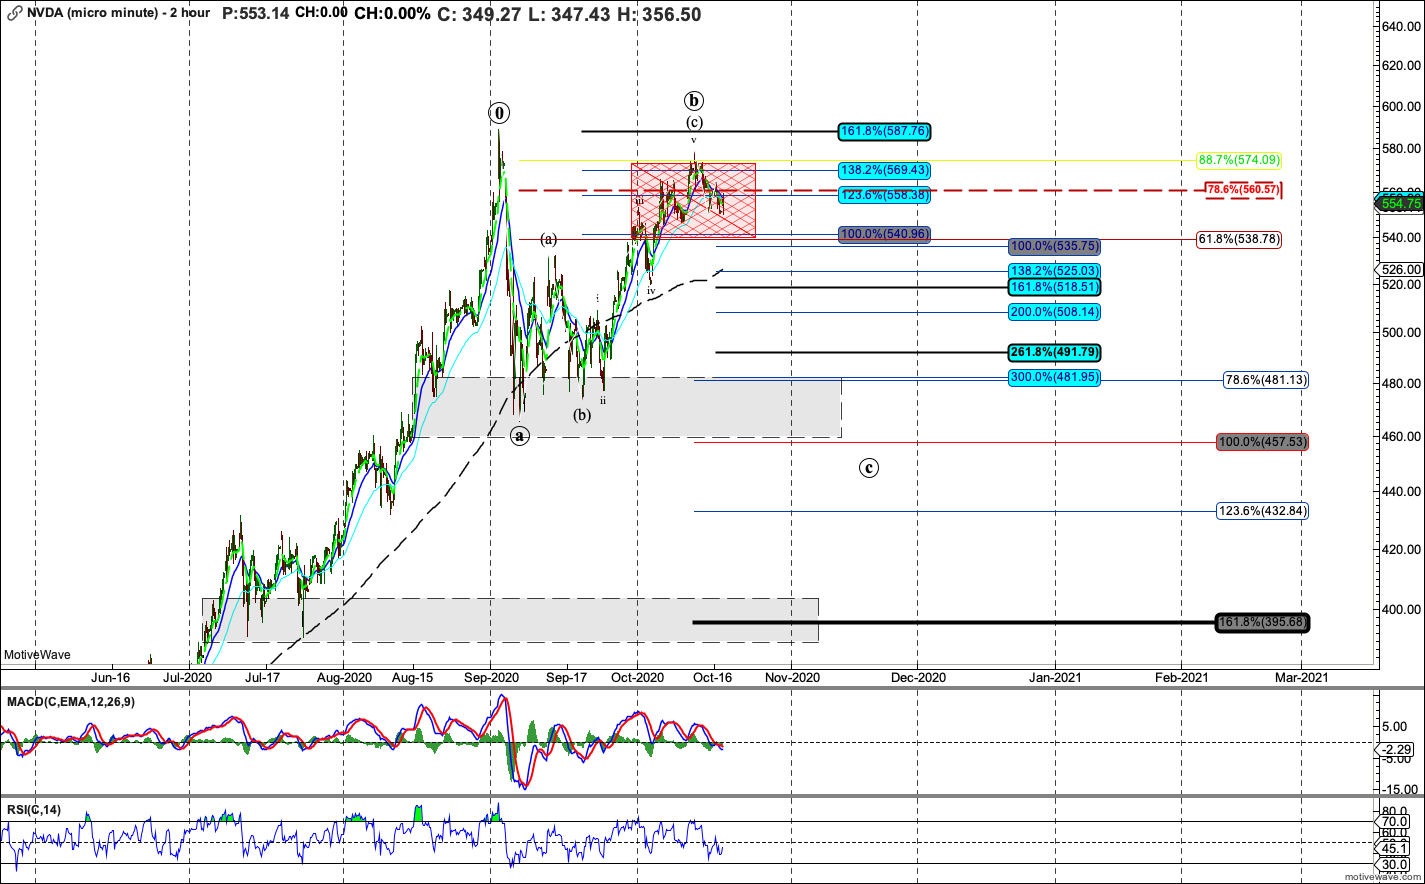1425x884 pixels.
Task: Select the 138.2%(569.43) Fibonacci label
Action: (886, 170)
